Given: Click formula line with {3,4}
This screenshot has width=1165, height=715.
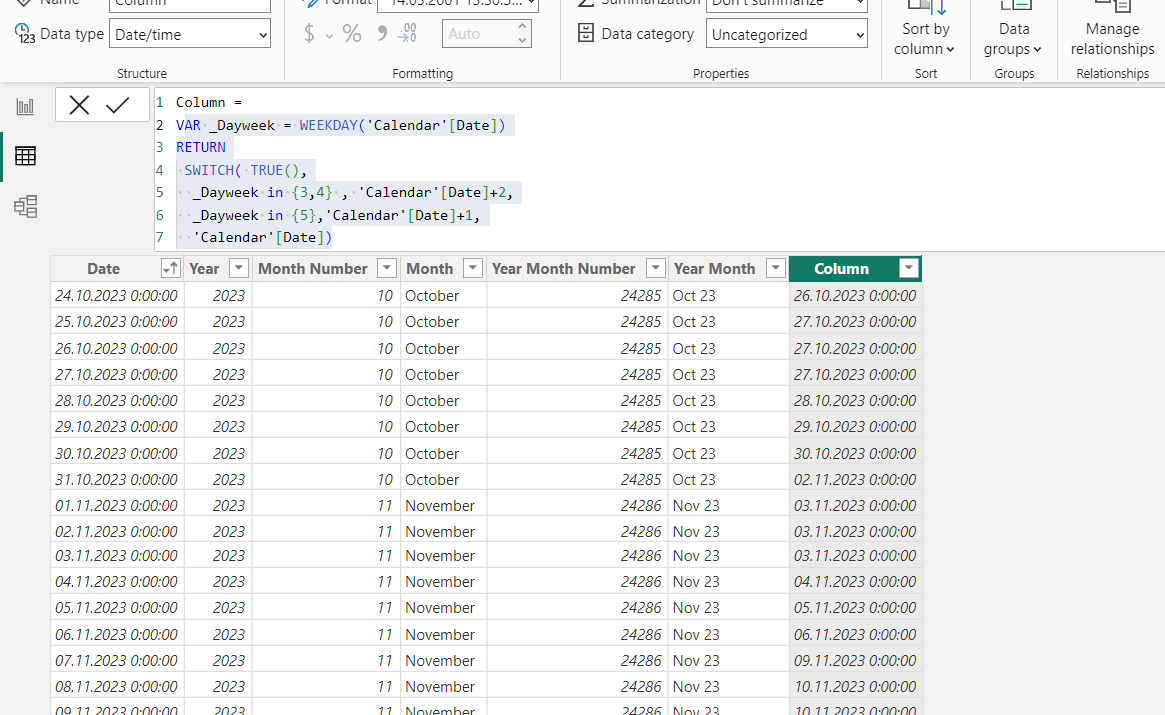Looking at the screenshot, I should coord(352,192).
